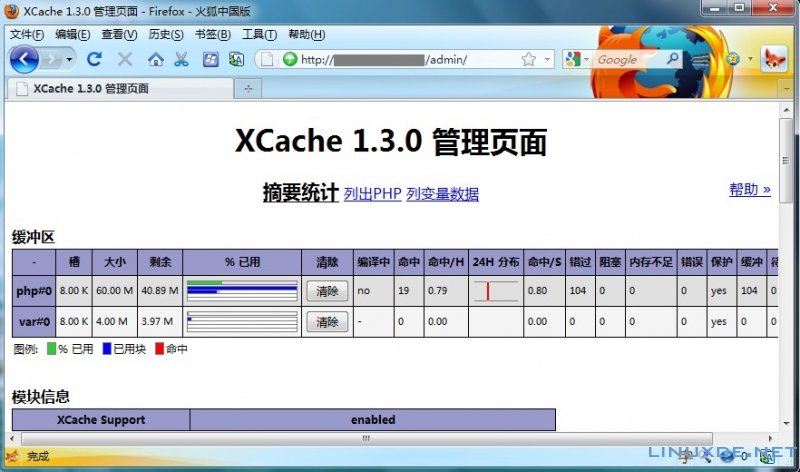
Task: Click the red 命中 legend swatch
Action: coord(159,349)
